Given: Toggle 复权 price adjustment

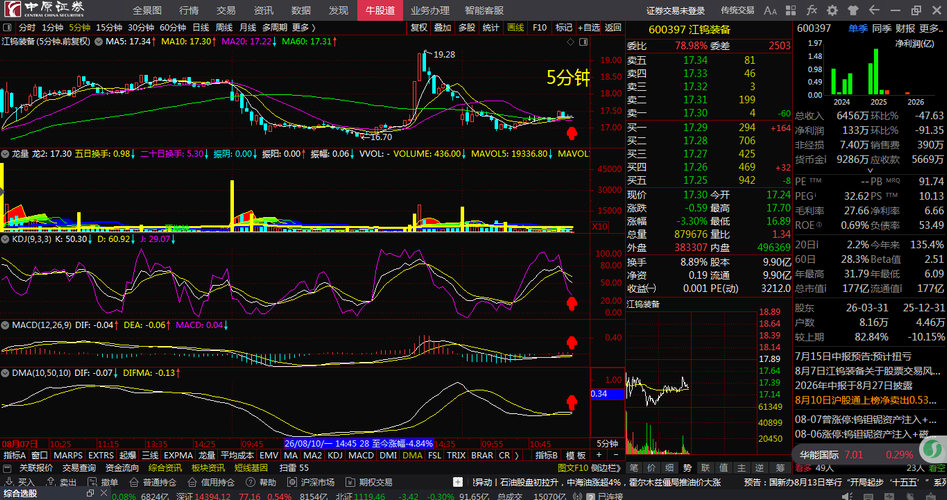Looking at the screenshot, I should pos(419,28).
